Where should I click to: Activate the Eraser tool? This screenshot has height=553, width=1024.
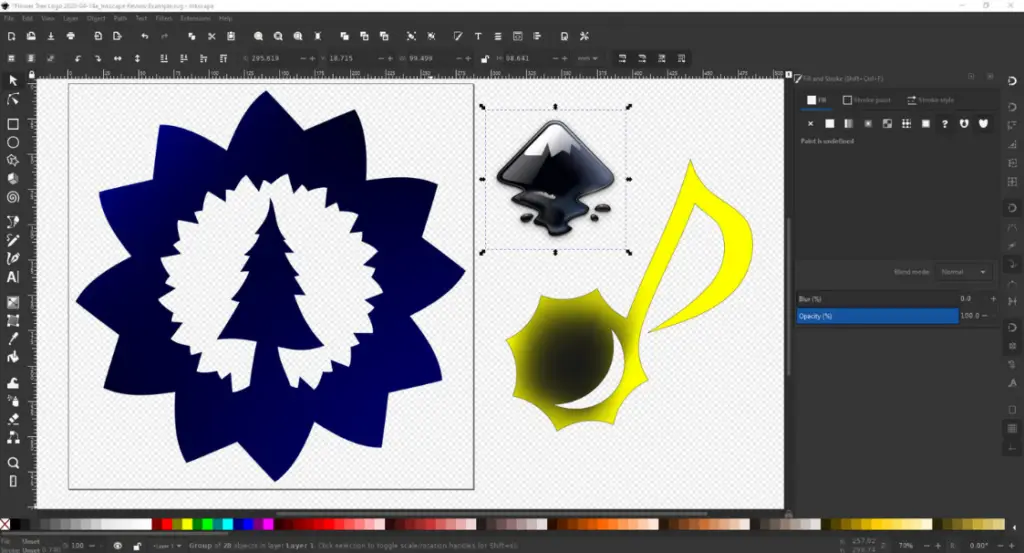(x=12, y=419)
